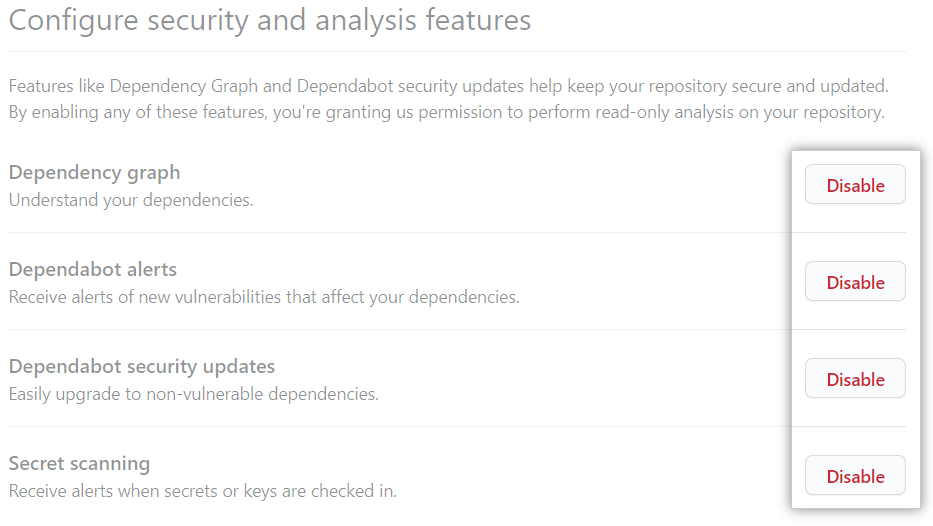Viewport: 933px width, 526px height.
Task: Click the Dependabot security updates heading
Action: [x=141, y=366]
